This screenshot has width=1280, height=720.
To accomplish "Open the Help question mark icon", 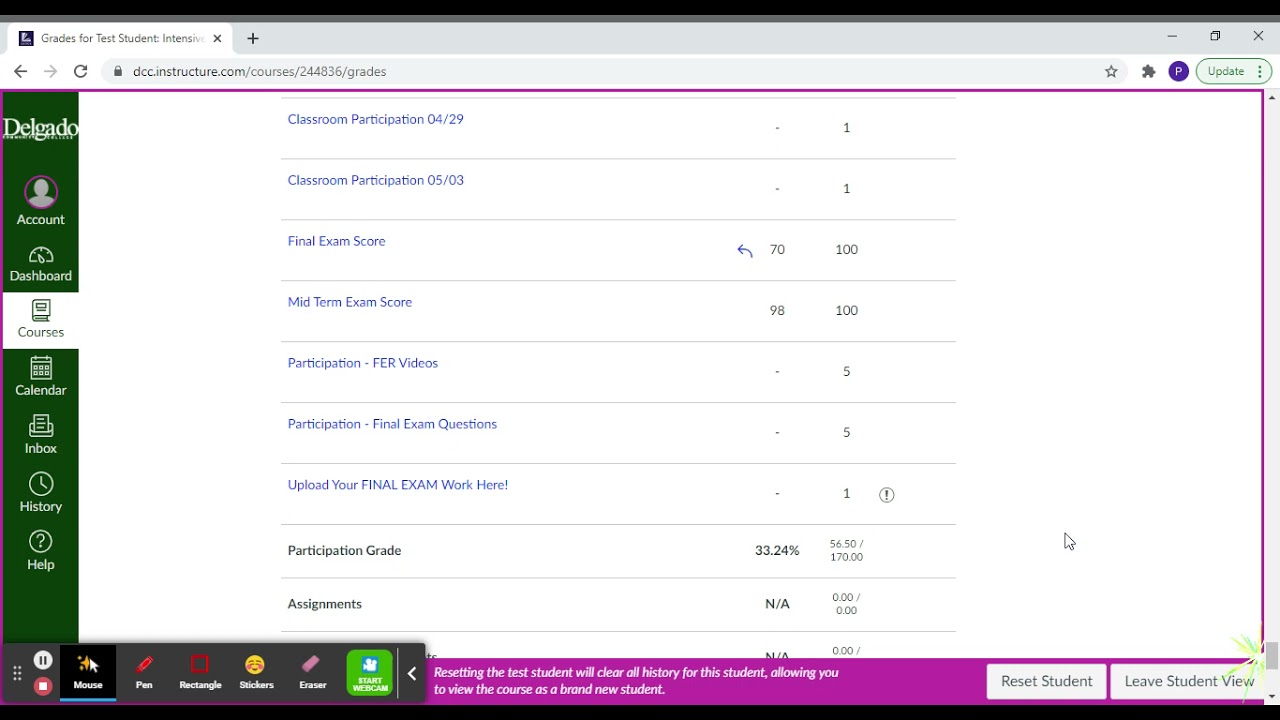I will [41, 542].
